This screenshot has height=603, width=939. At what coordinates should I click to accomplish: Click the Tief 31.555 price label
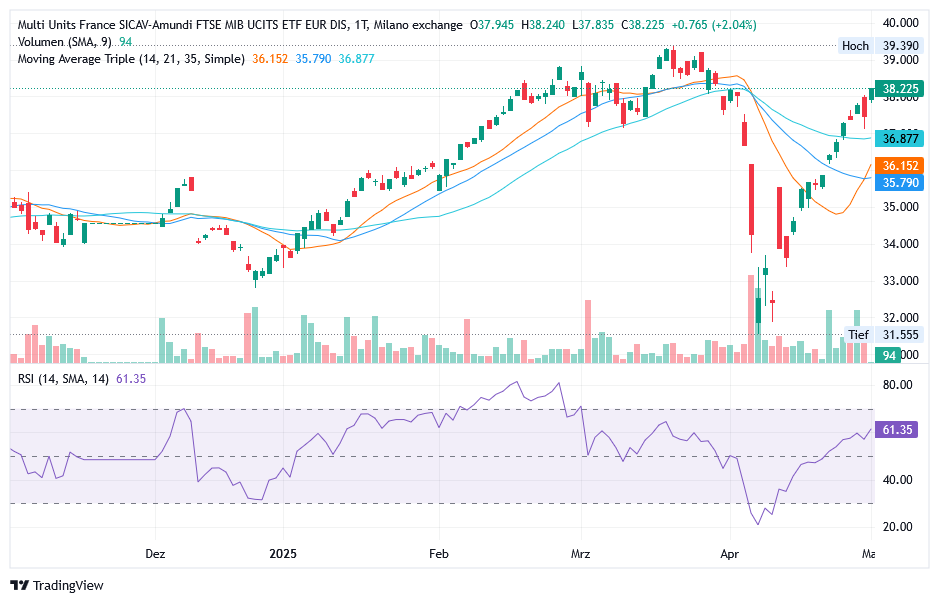pos(884,334)
